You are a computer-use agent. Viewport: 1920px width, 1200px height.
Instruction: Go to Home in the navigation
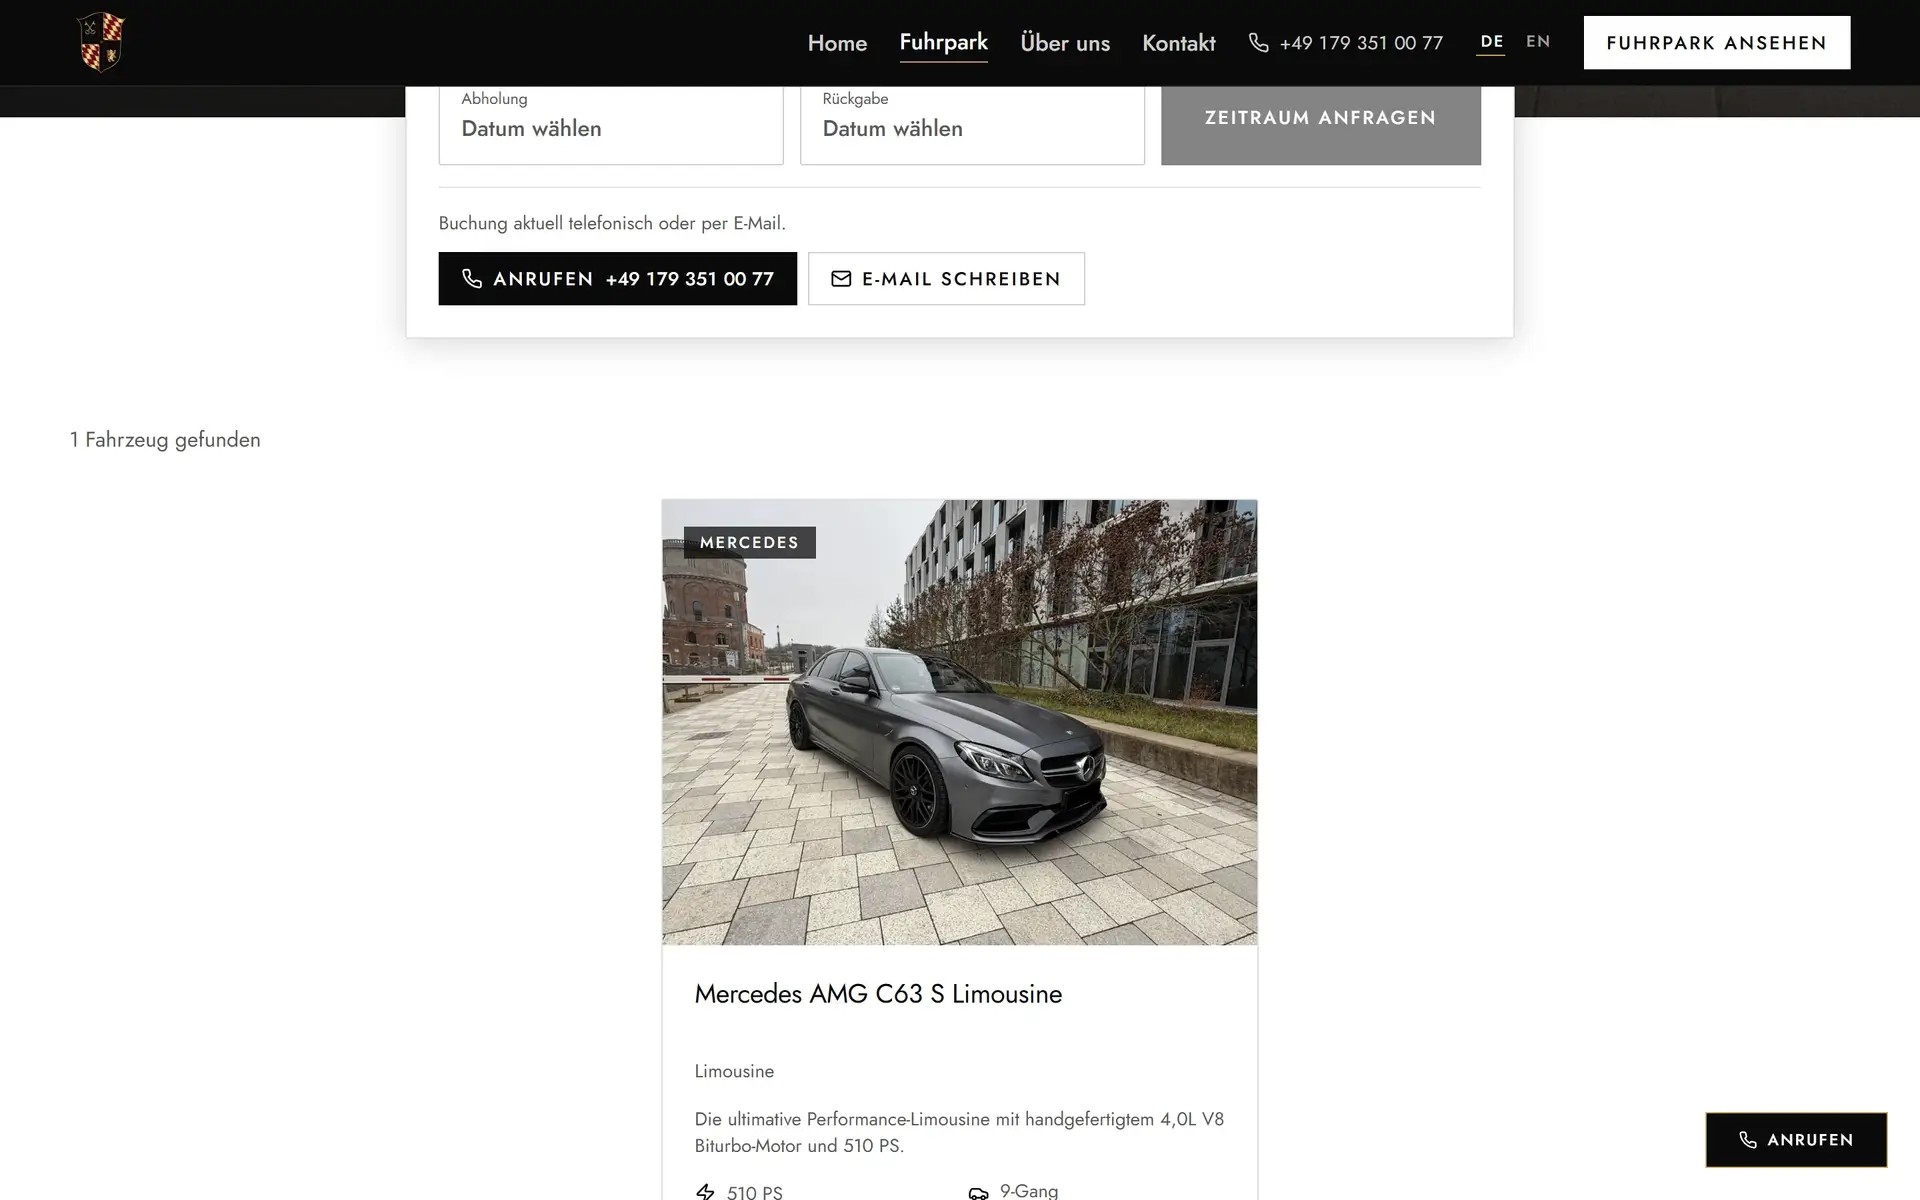pyautogui.click(x=837, y=43)
